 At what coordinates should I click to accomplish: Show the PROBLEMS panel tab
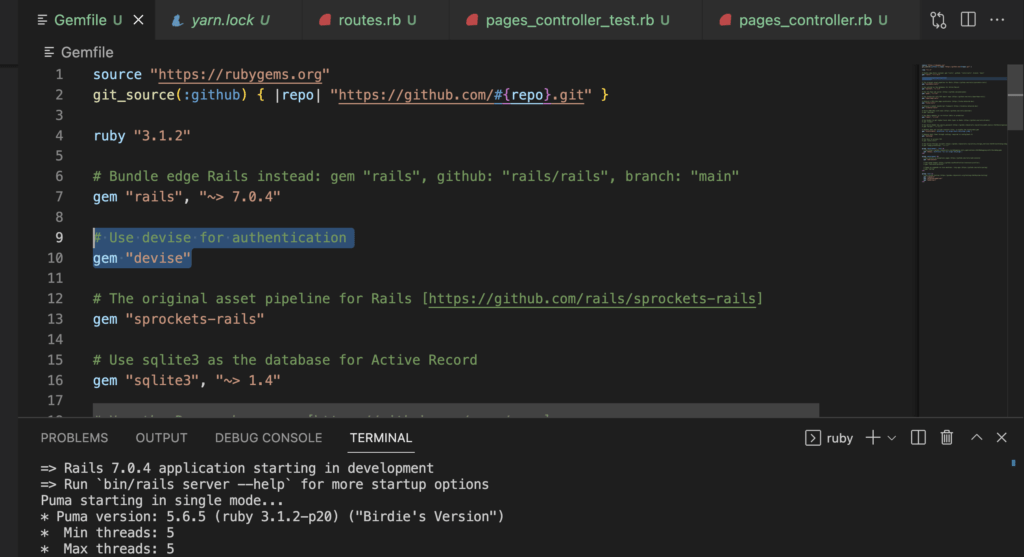coord(74,438)
